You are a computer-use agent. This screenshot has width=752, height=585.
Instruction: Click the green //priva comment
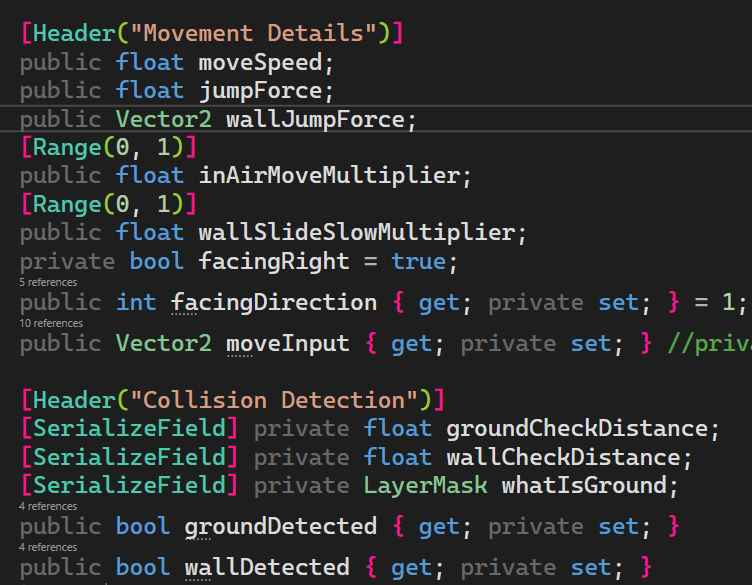710,344
